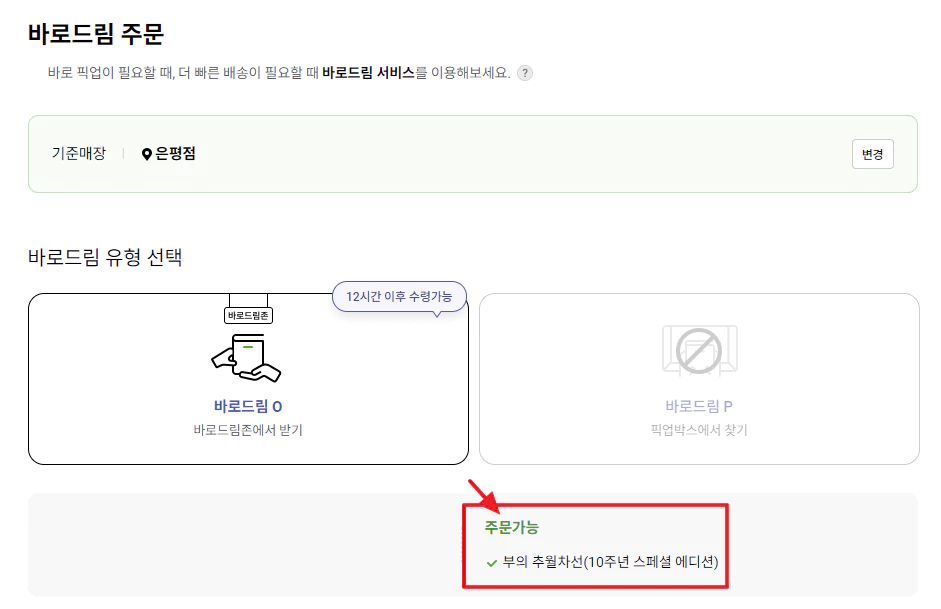Screen dimensions: 941x609
Task: Open the help question mark tooltip
Action: pos(525,71)
